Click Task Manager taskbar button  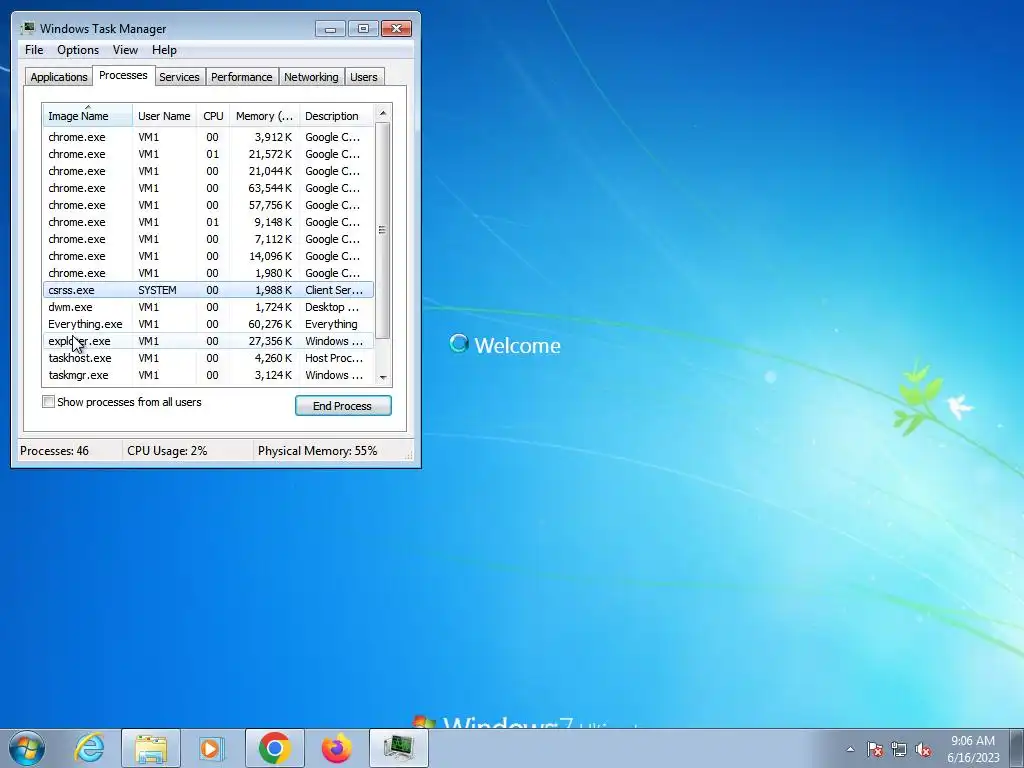398,748
